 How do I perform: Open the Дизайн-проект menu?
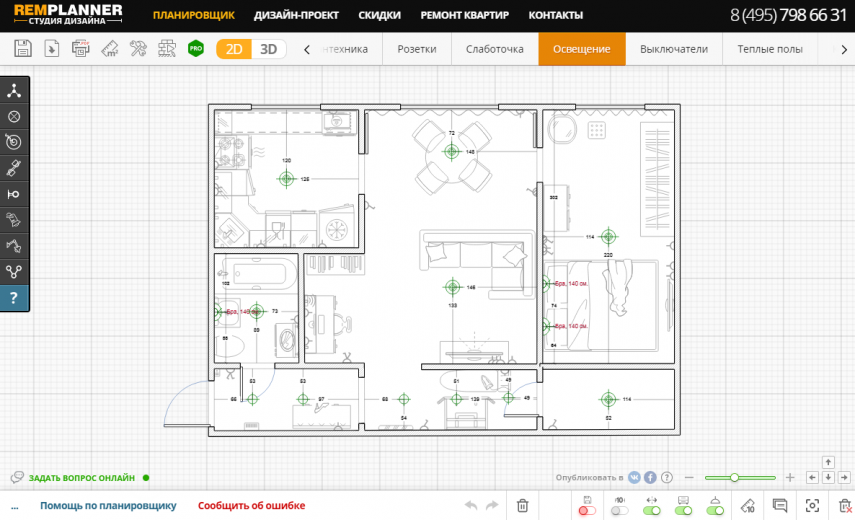(296, 15)
